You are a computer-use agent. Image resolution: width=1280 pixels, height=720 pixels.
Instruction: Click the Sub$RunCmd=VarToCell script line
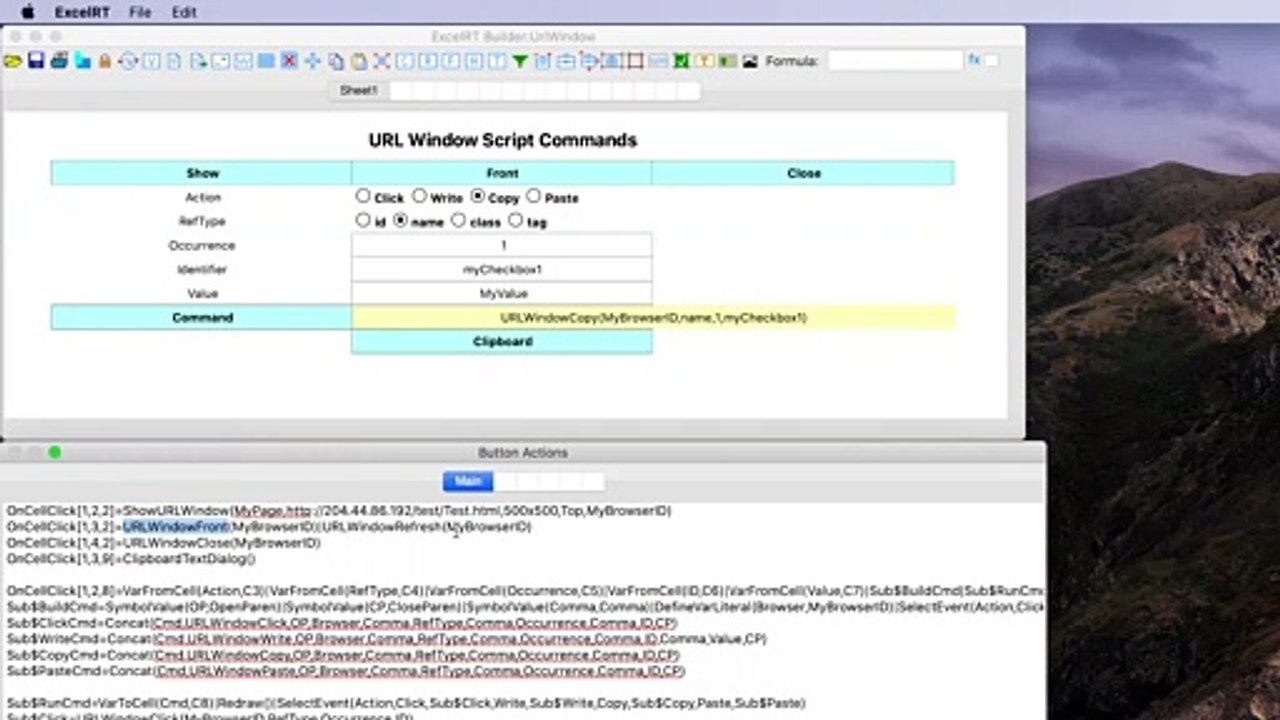[x=405, y=703]
